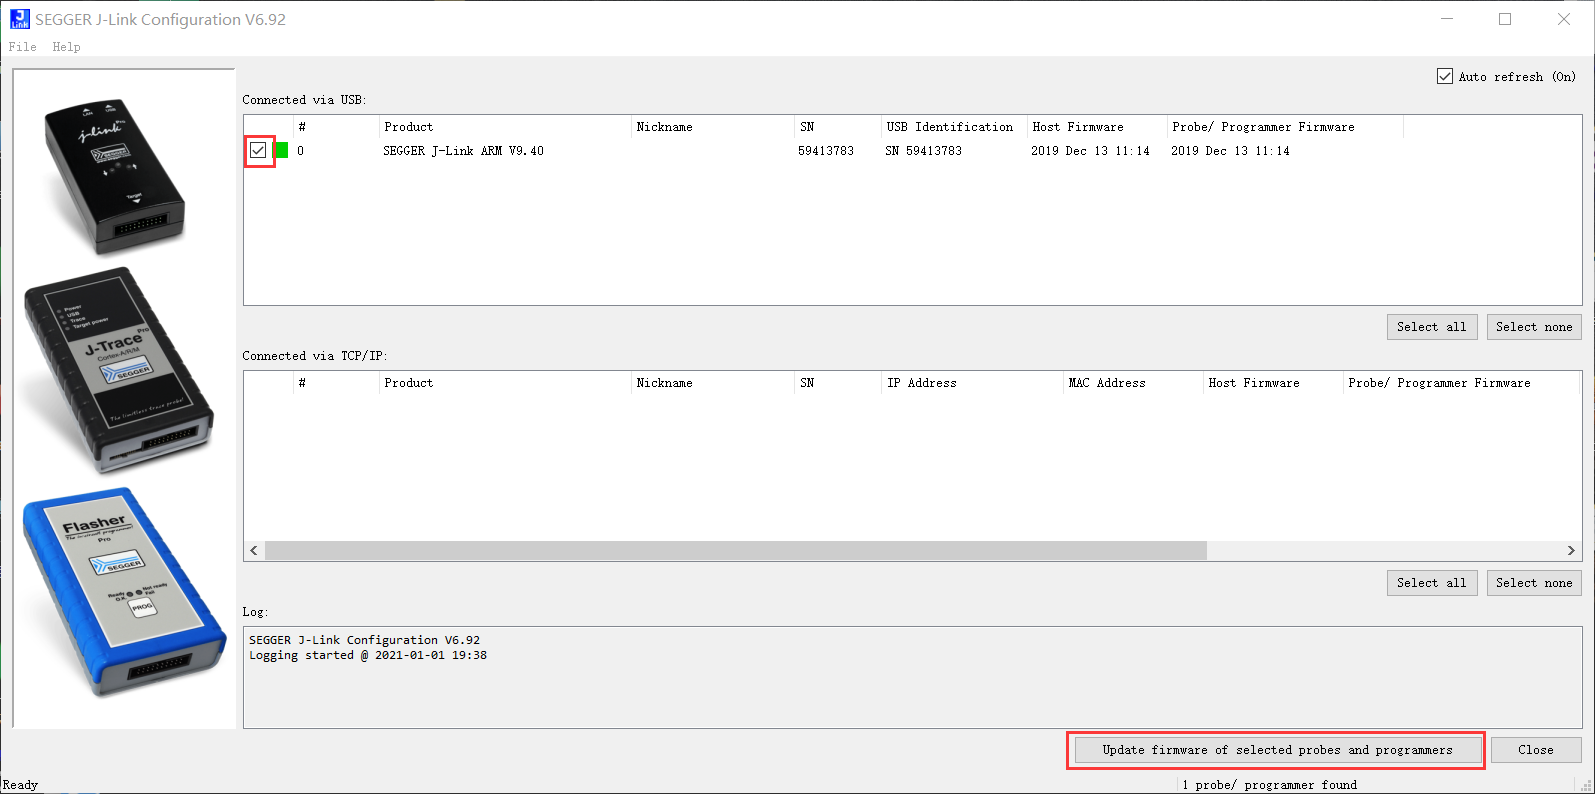Image resolution: width=1595 pixels, height=794 pixels.
Task: Click the TCP/IP list scroll right arrow
Action: click(x=1571, y=551)
